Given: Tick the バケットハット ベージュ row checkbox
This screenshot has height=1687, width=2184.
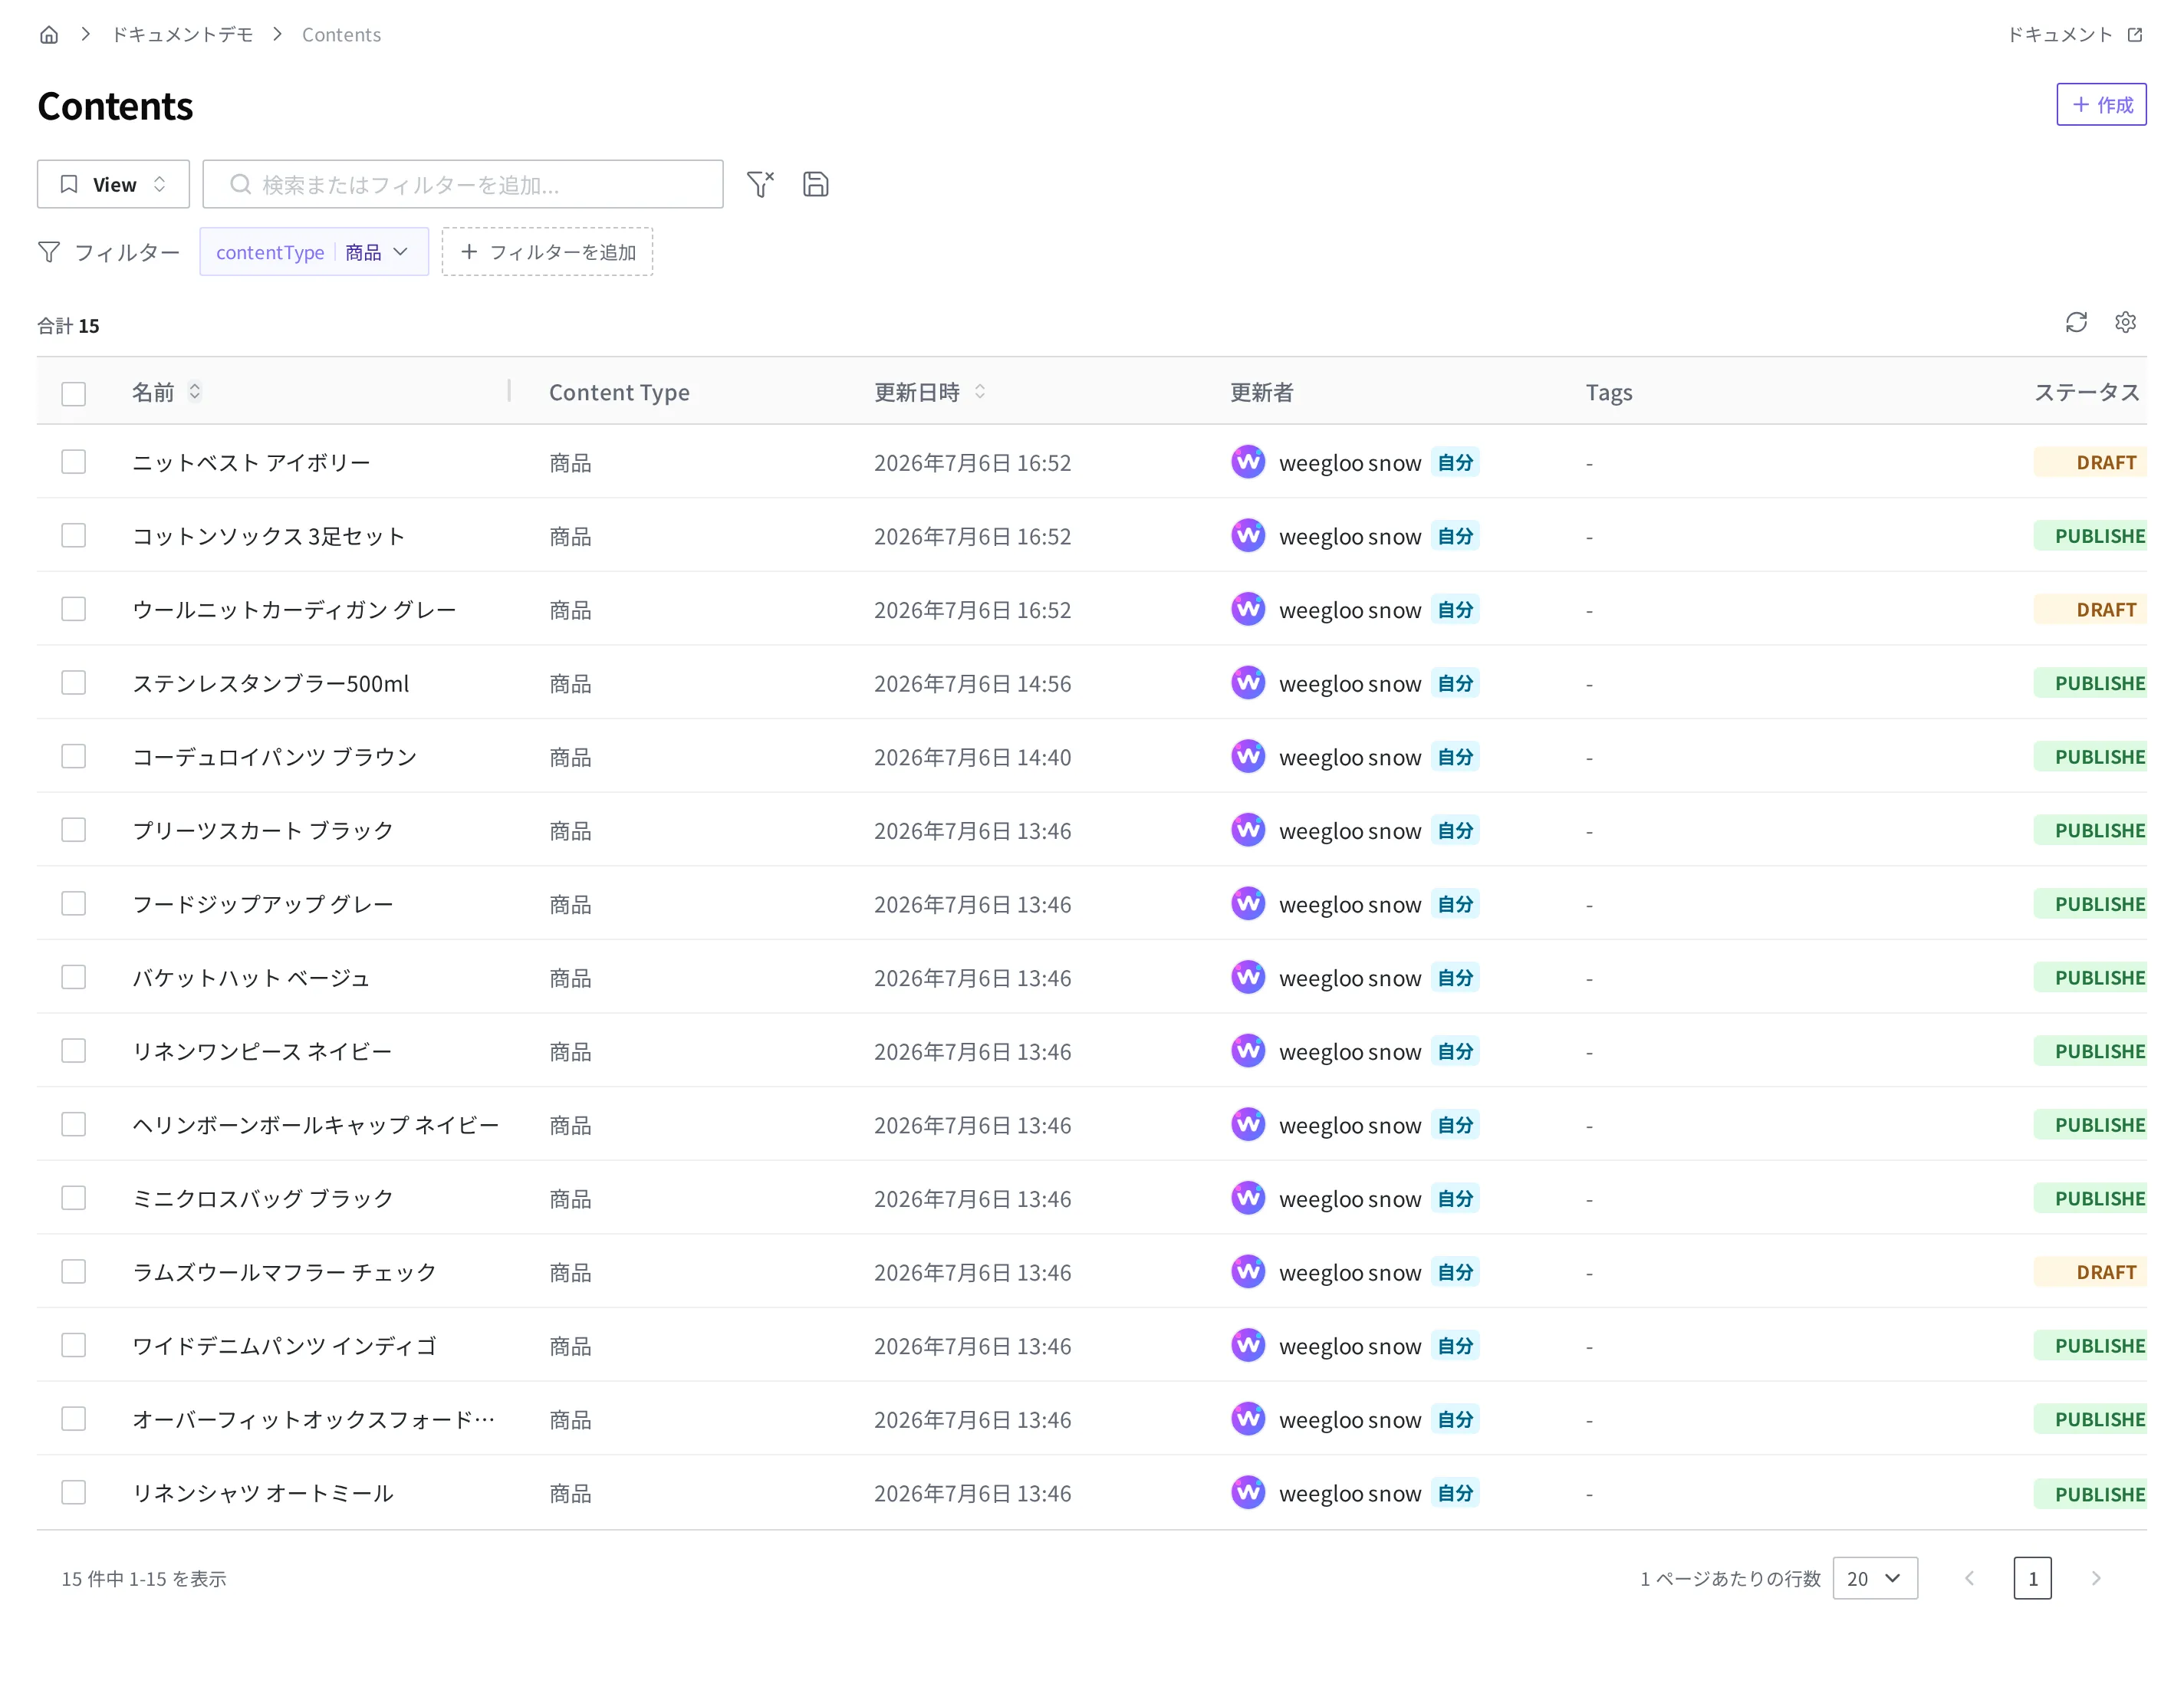Looking at the screenshot, I should coord(73,977).
